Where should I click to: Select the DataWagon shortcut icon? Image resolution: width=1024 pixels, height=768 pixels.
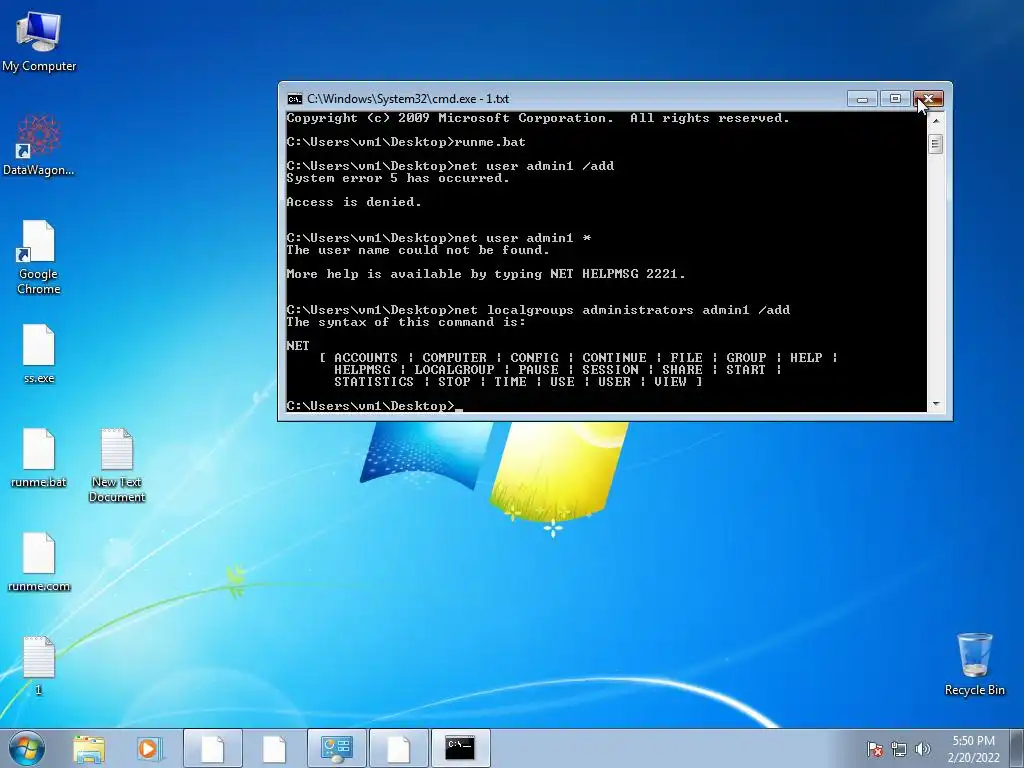pyautogui.click(x=39, y=145)
